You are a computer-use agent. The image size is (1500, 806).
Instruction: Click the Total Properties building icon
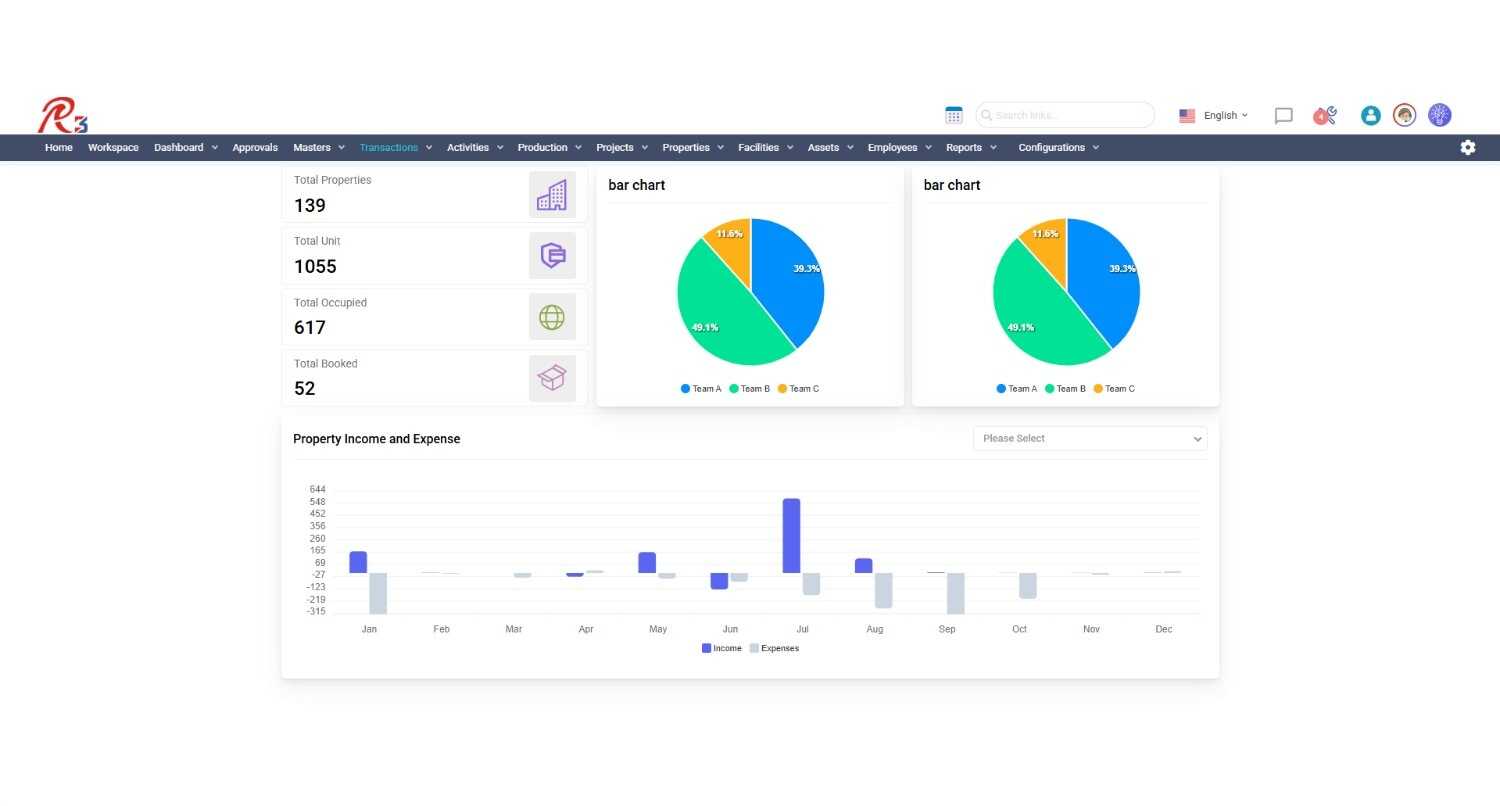[x=552, y=194]
